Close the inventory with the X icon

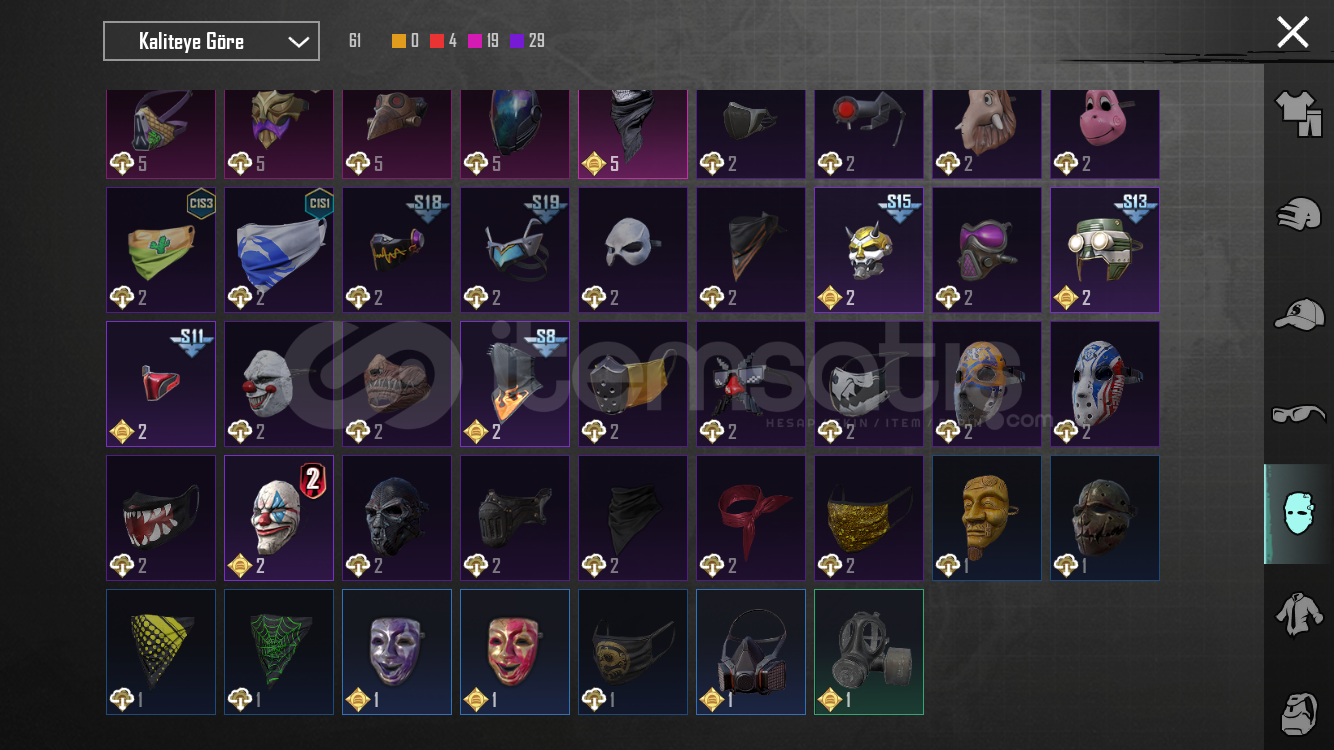click(1292, 32)
